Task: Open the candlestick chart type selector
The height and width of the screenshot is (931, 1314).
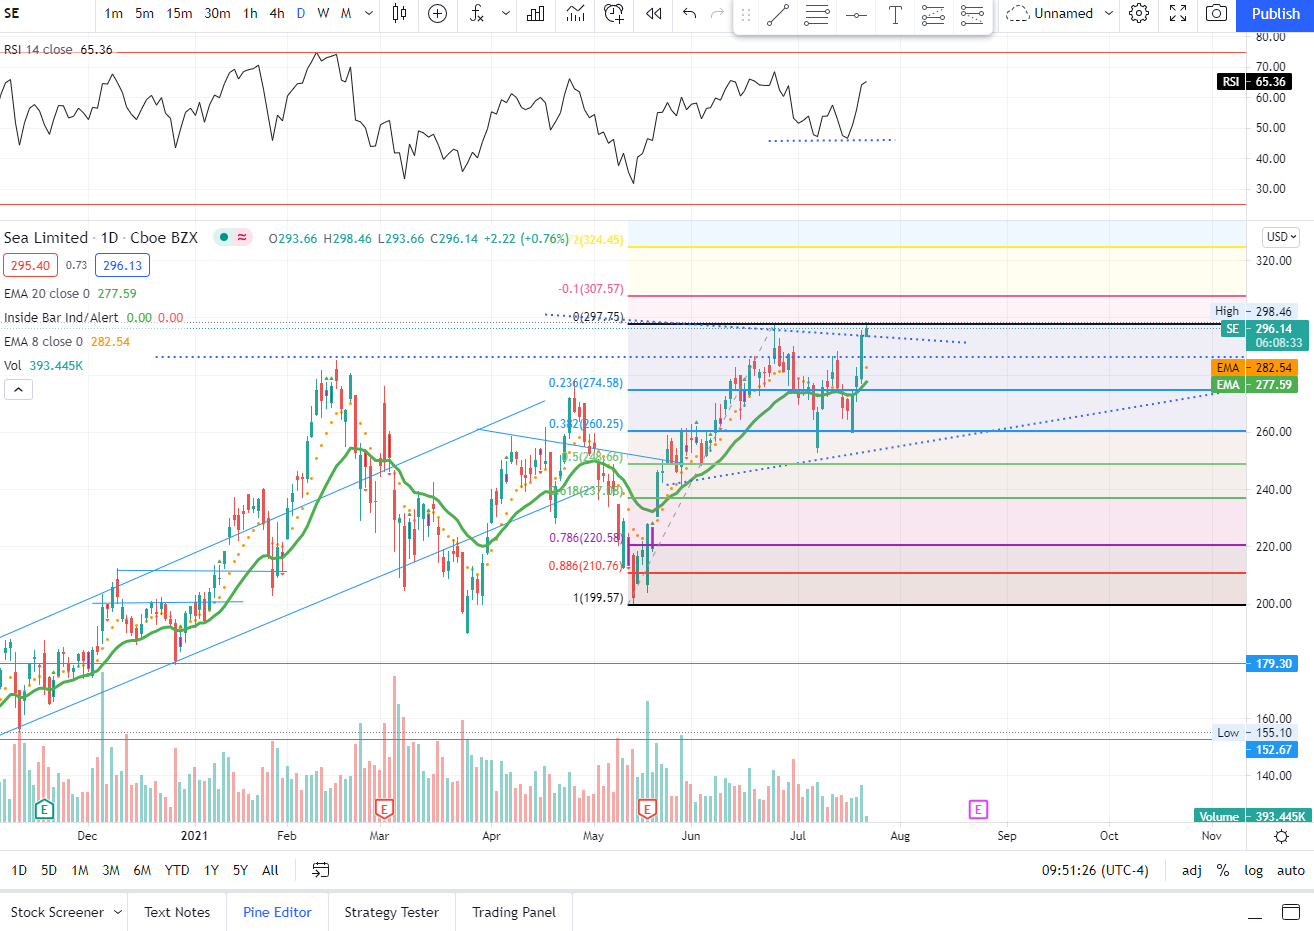Action: click(x=400, y=13)
